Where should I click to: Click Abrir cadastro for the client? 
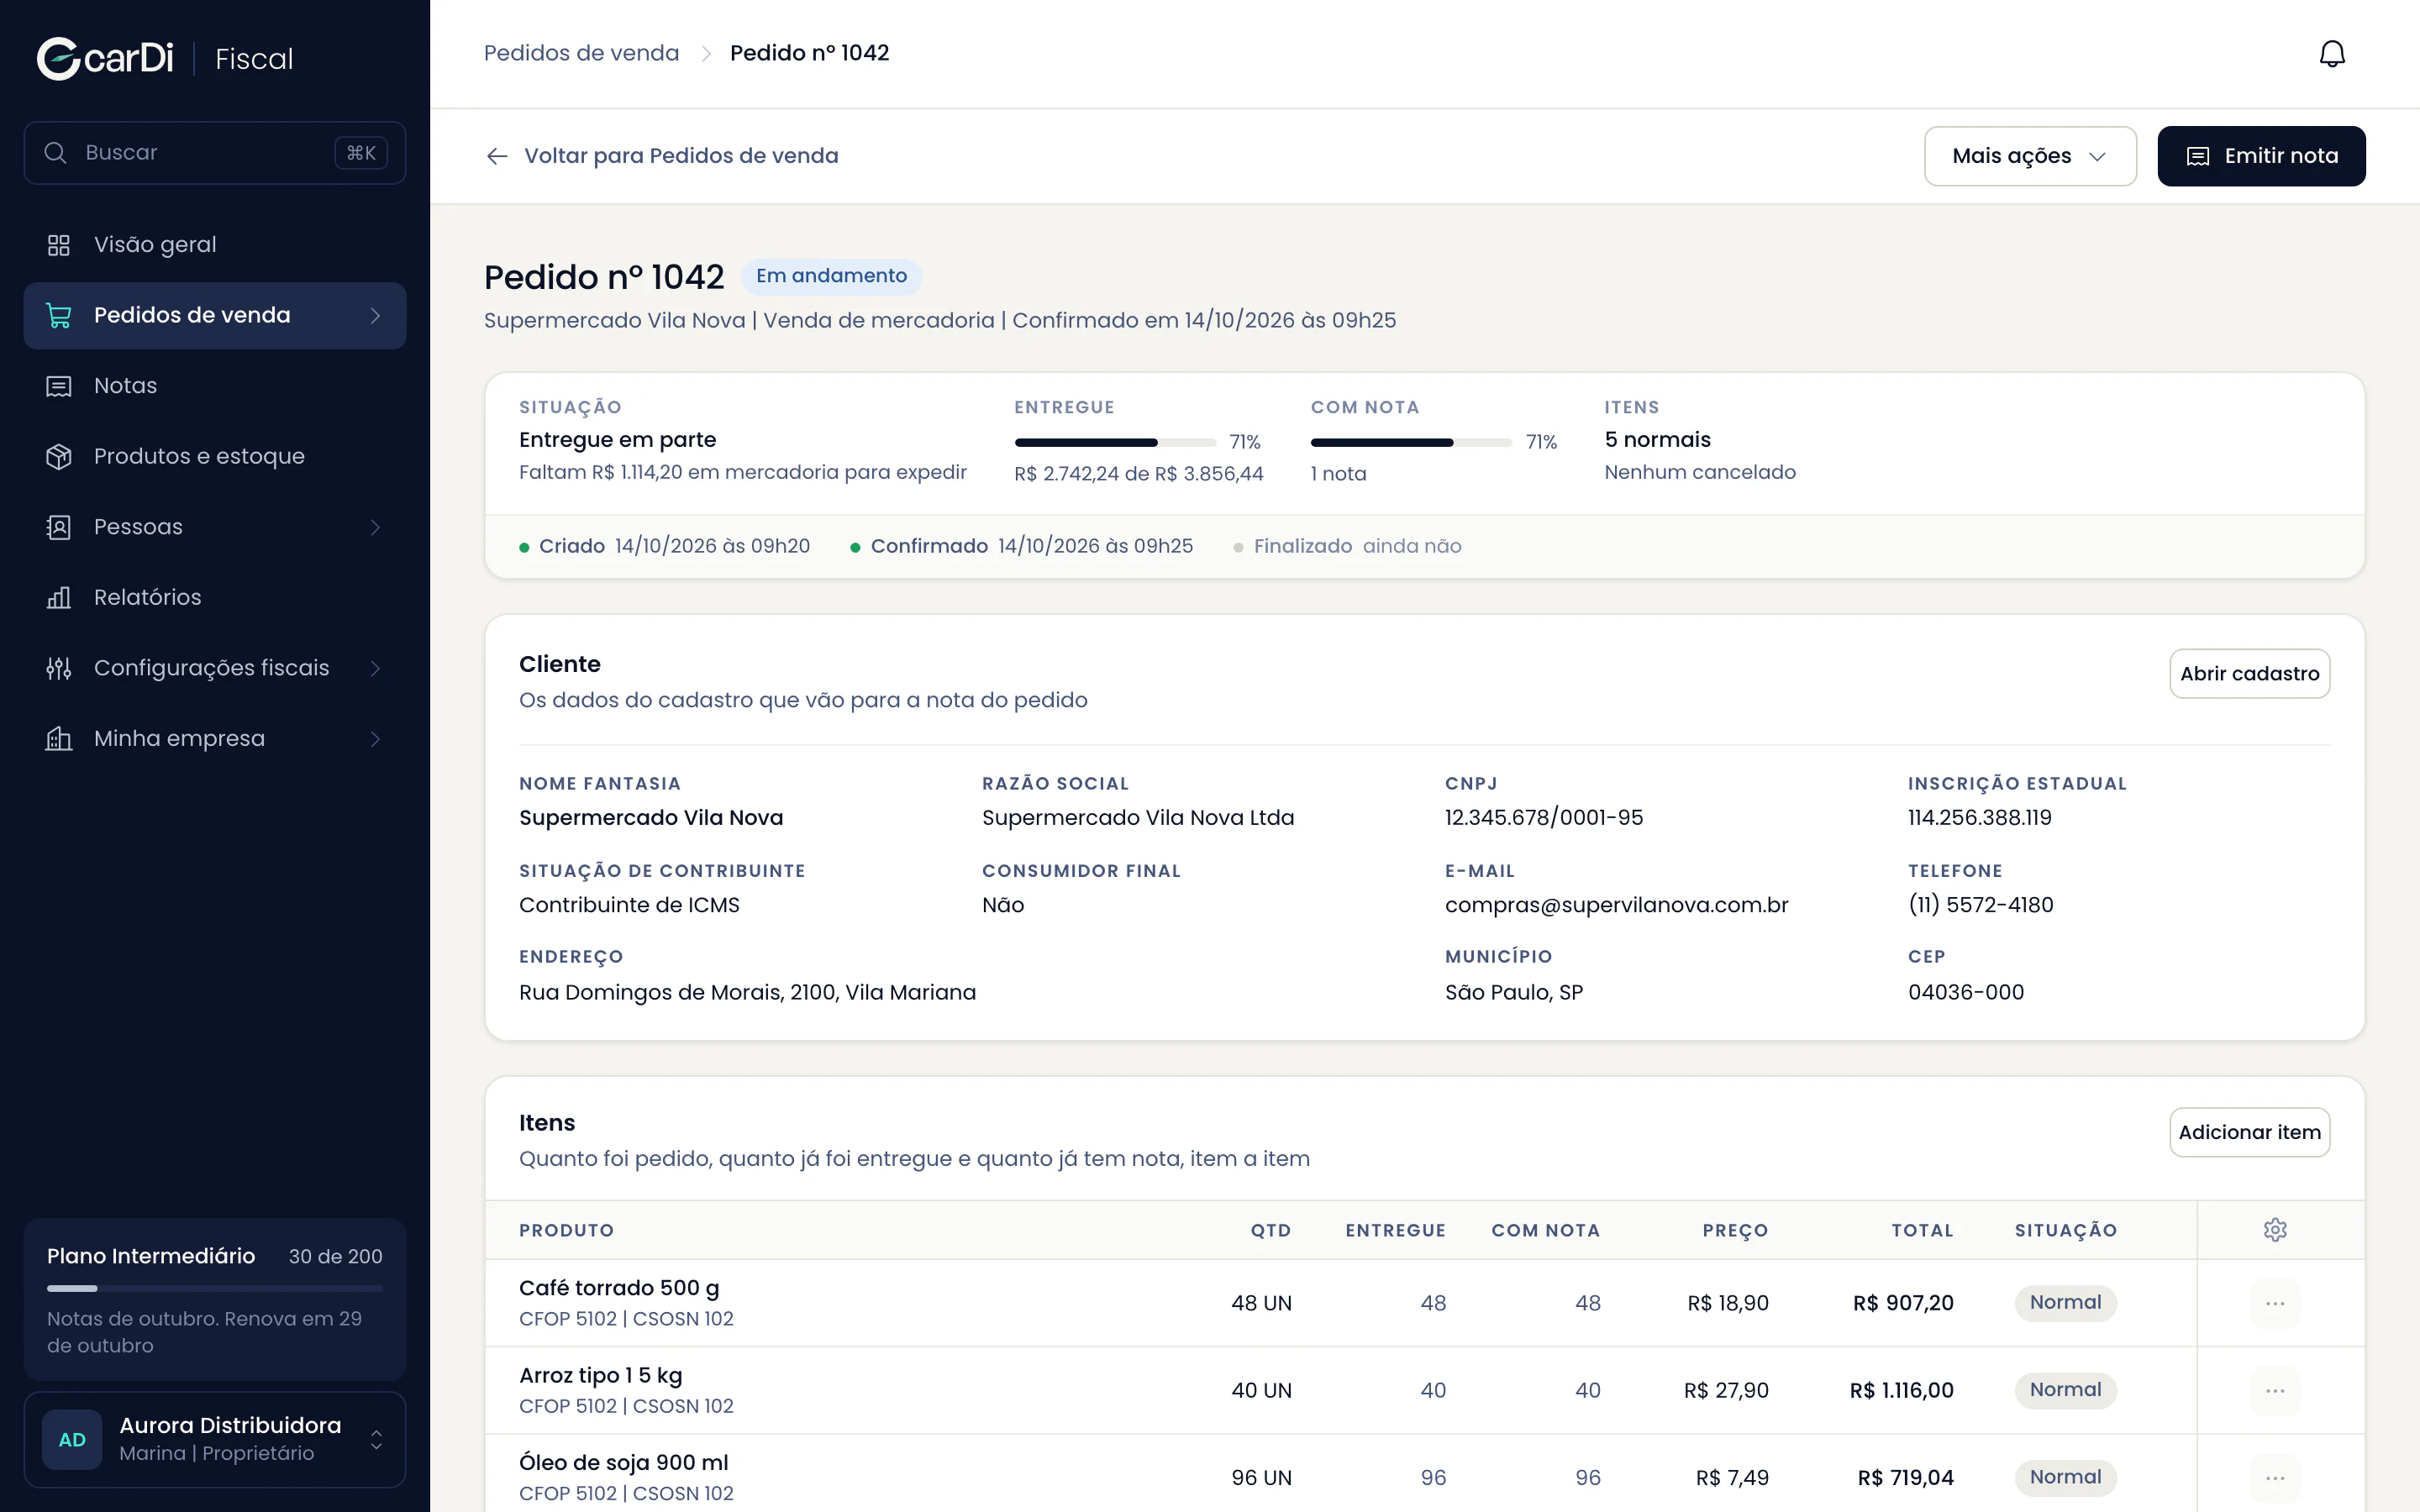click(x=2249, y=674)
